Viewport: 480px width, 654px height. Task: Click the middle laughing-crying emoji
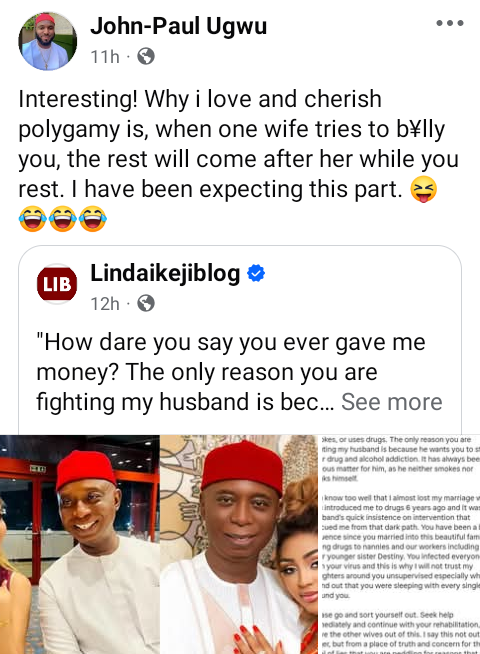click(x=63, y=219)
